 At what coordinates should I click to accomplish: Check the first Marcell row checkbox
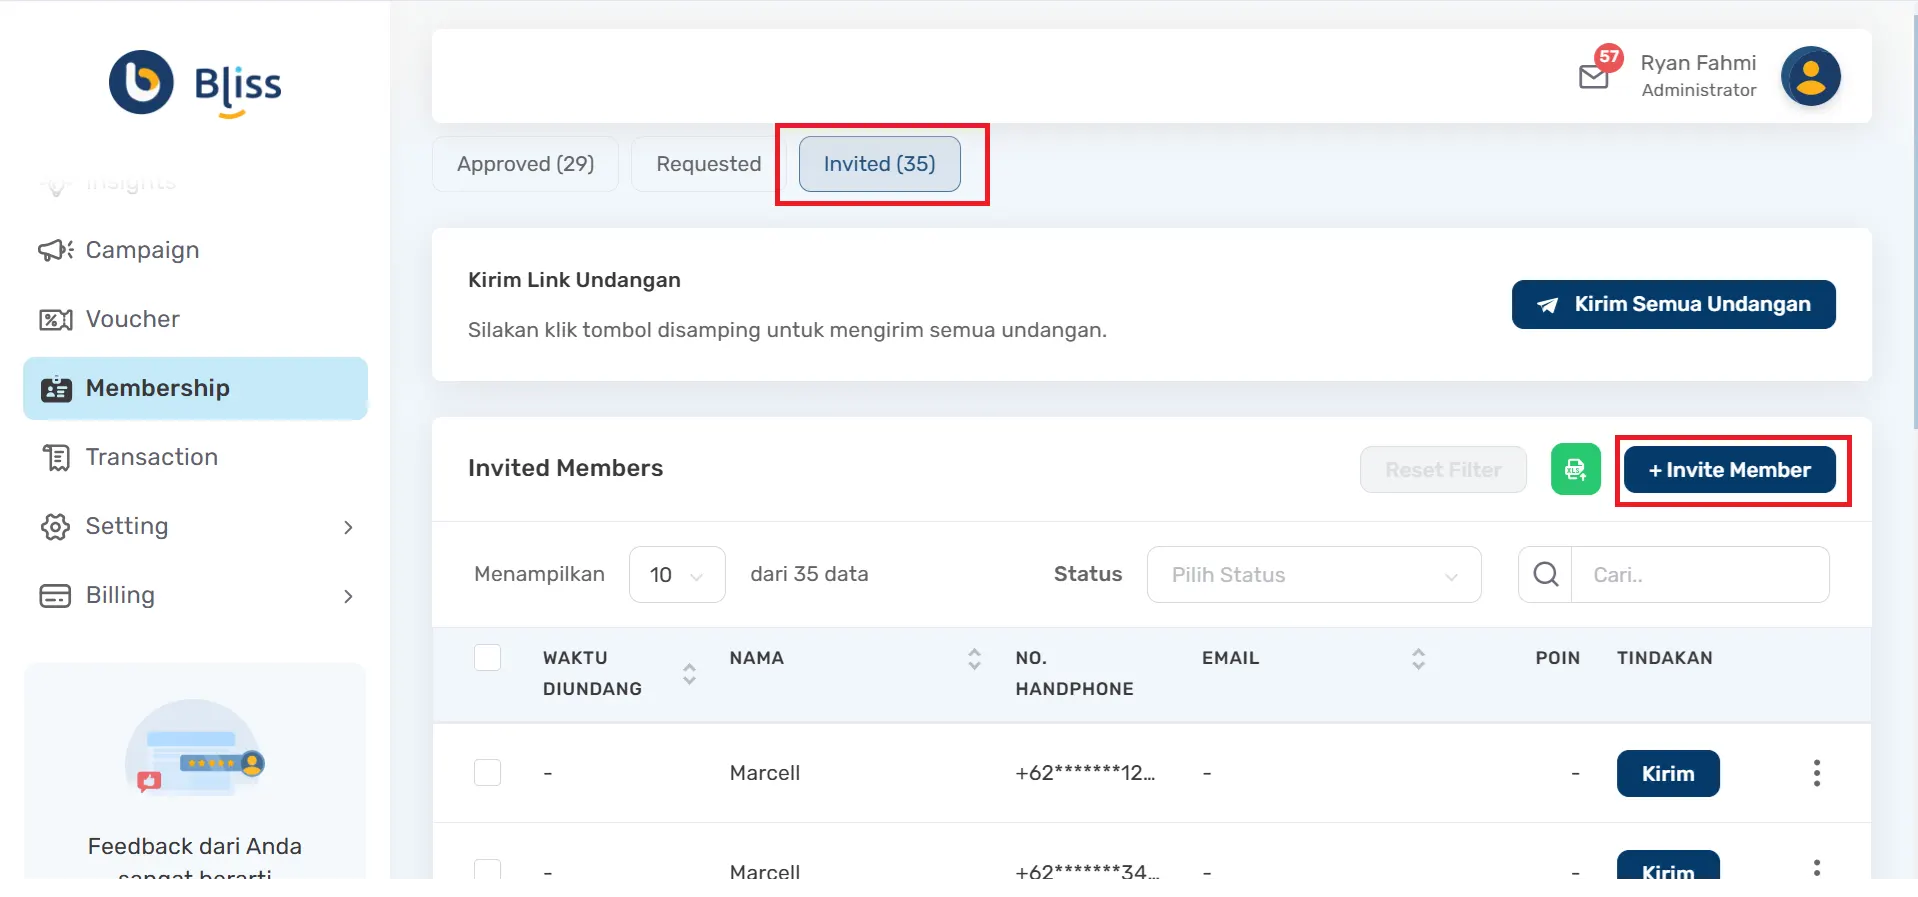pos(487,772)
